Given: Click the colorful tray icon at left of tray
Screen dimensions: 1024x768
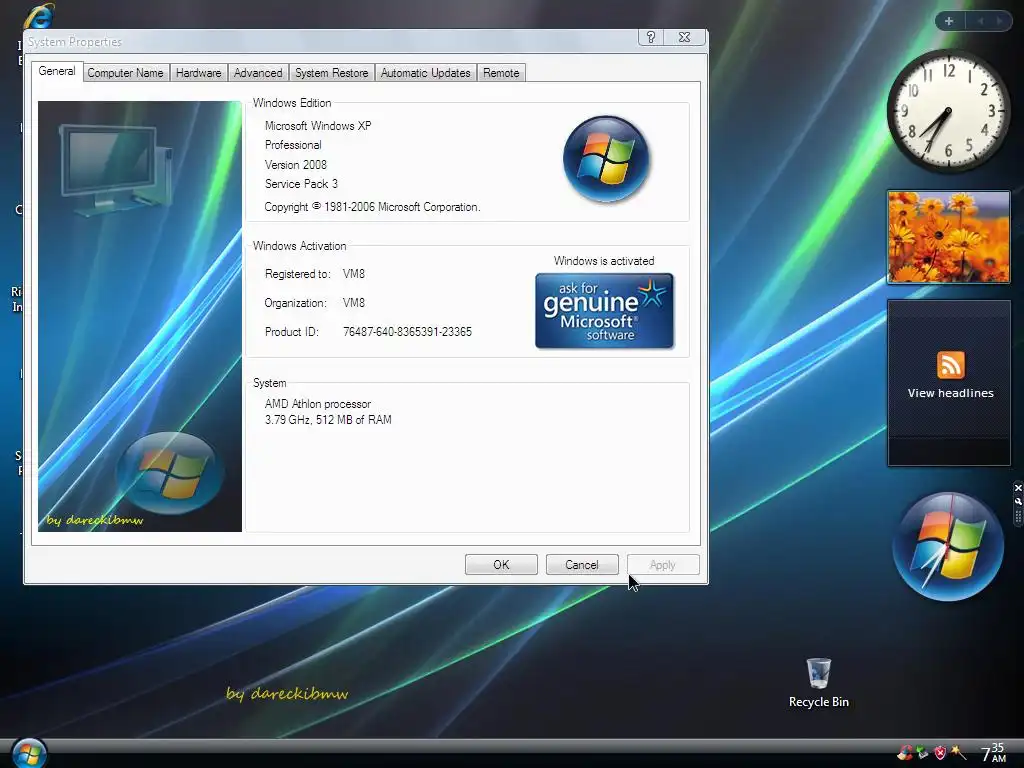Looking at the screenshot, I should click(904, 752).
